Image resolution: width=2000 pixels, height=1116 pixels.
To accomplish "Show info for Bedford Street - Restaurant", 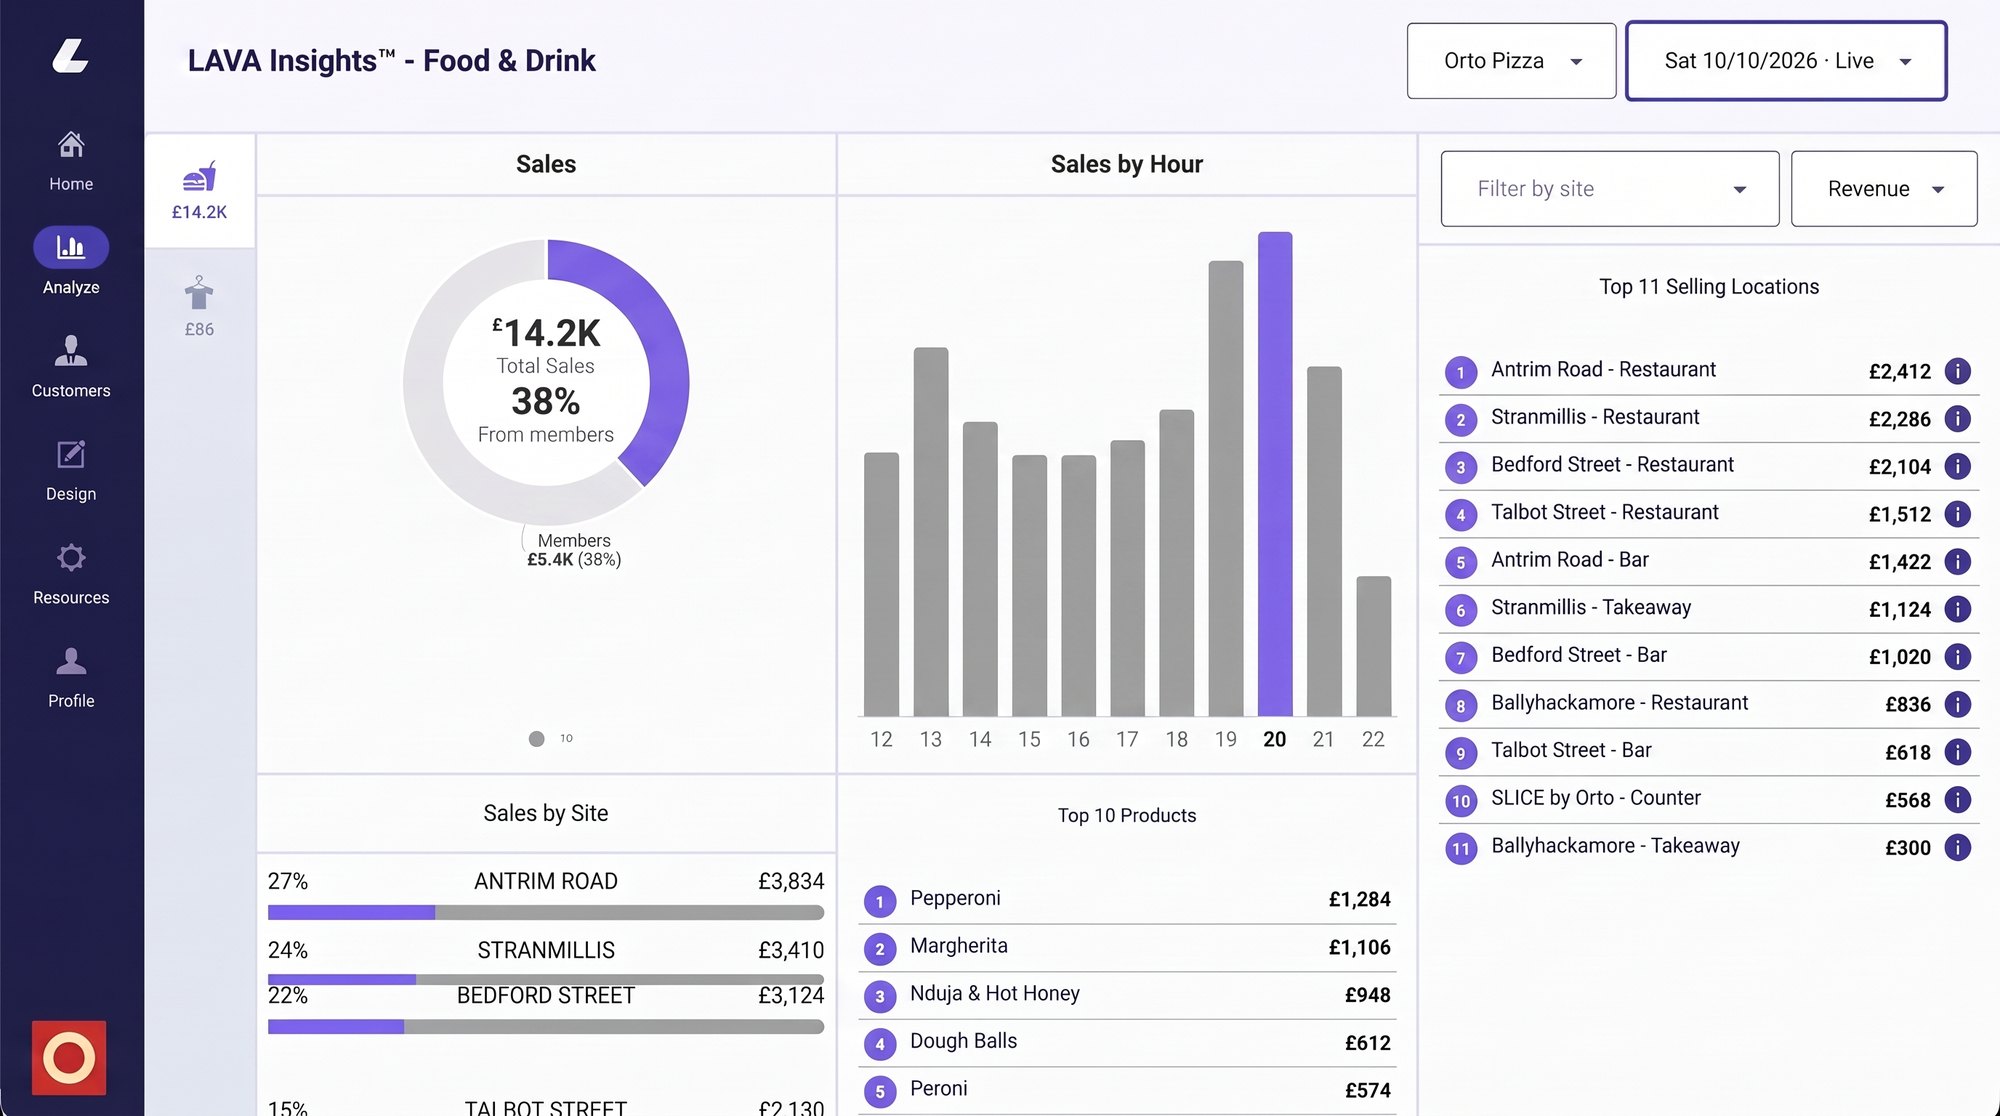I will coord(1958,466).
